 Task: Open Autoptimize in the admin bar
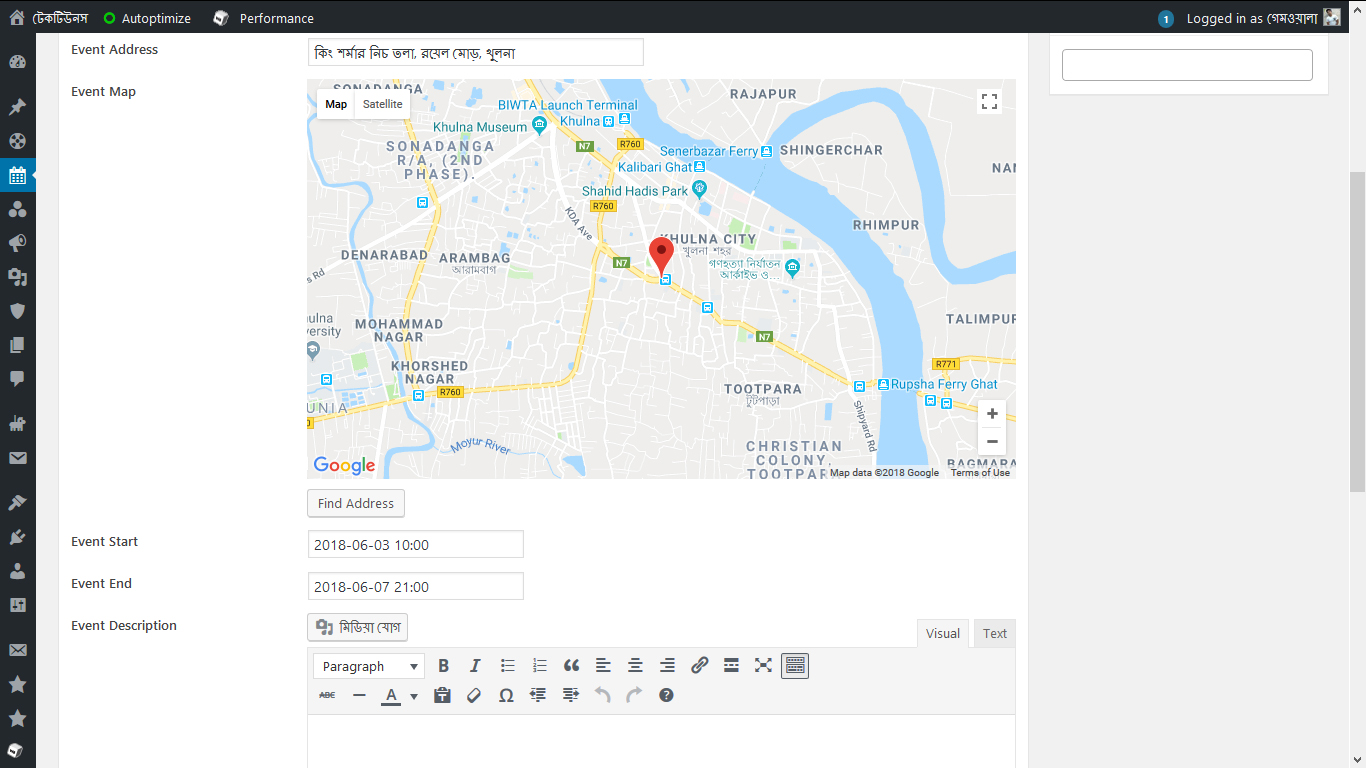coord(147,18)
